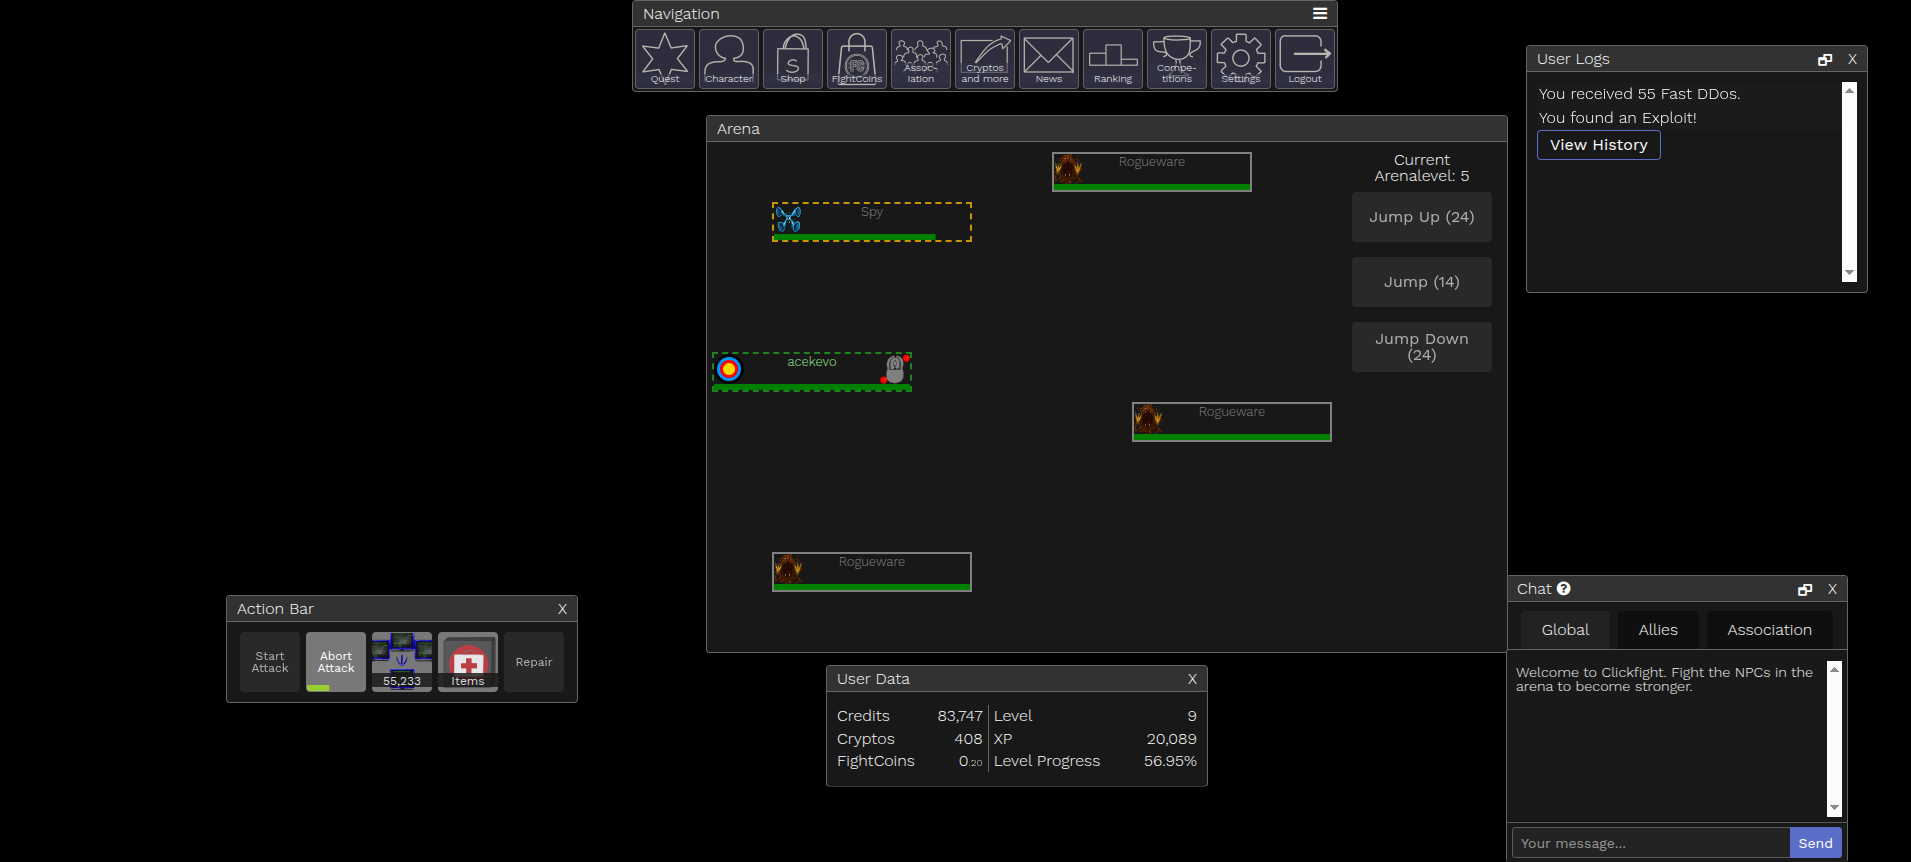Pop out the Chat window
The height and width of the screenshot is (862, 1911).
point(1805,590)
